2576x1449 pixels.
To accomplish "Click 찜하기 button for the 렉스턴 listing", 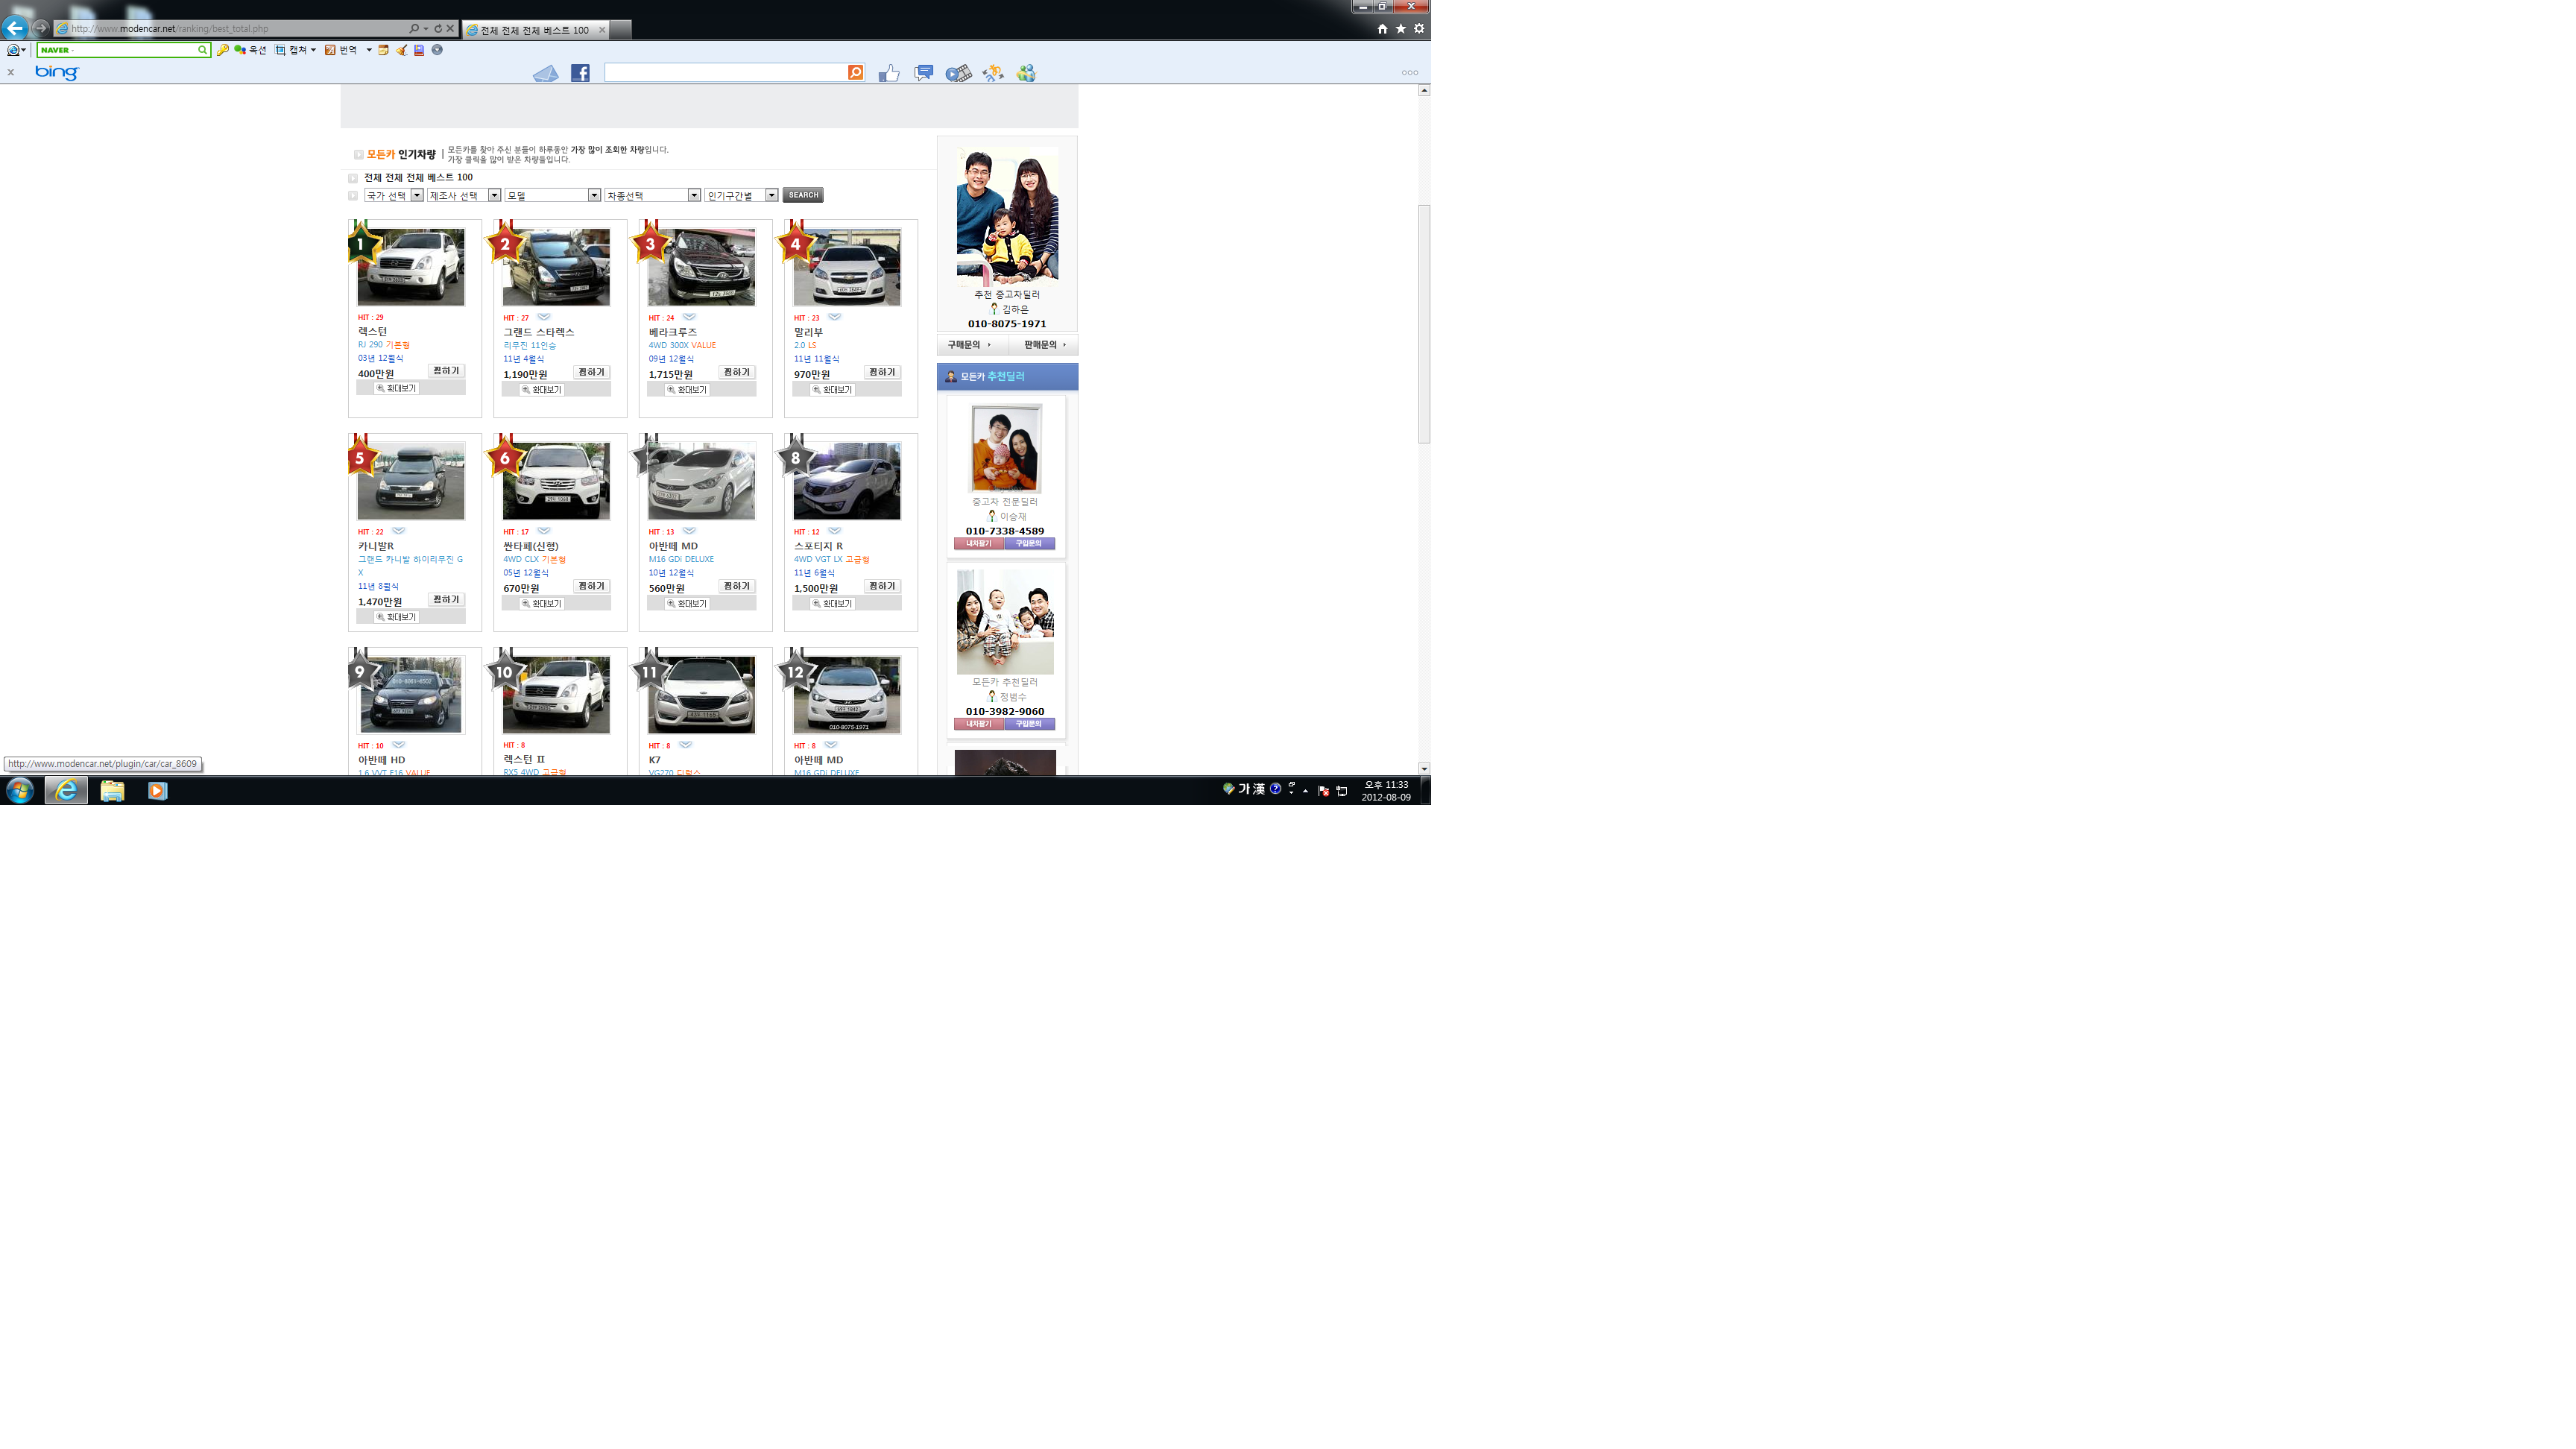I will (446, 371).
